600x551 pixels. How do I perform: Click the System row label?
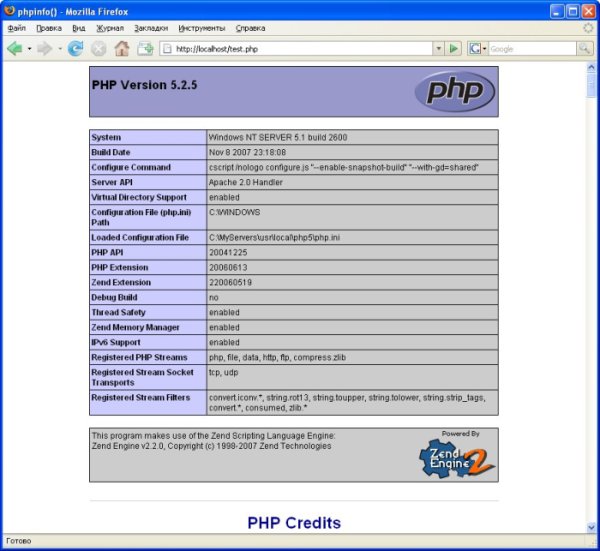pyautogui.click(x=106, y=137)
